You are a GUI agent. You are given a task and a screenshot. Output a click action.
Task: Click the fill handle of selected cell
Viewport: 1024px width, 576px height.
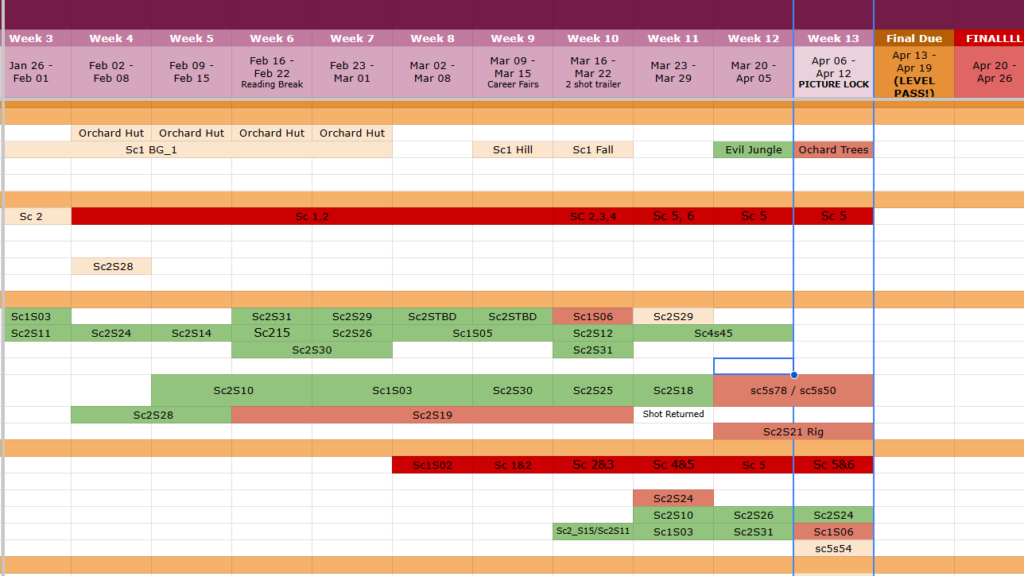(x=794, y=375)
